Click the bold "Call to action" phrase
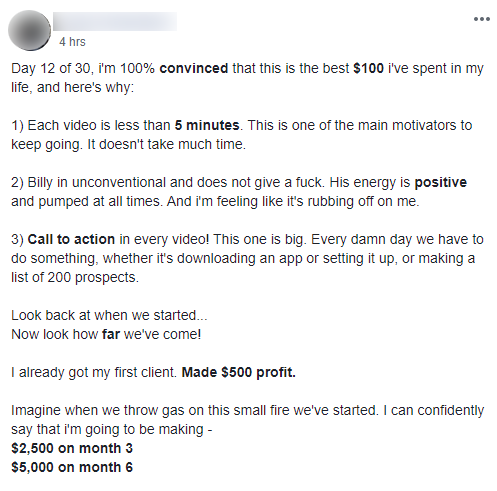This screenshot has width=497, height=491. click(x=71, y=239)
